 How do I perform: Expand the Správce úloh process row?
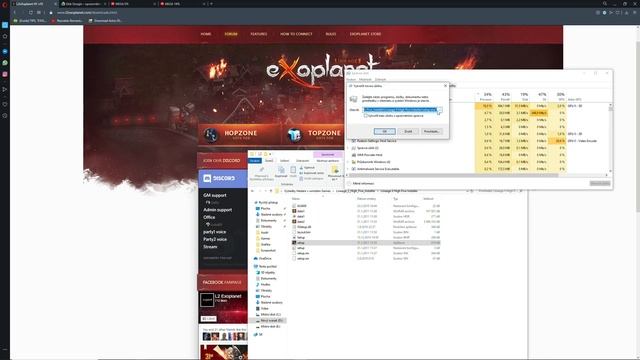point(348,148)
